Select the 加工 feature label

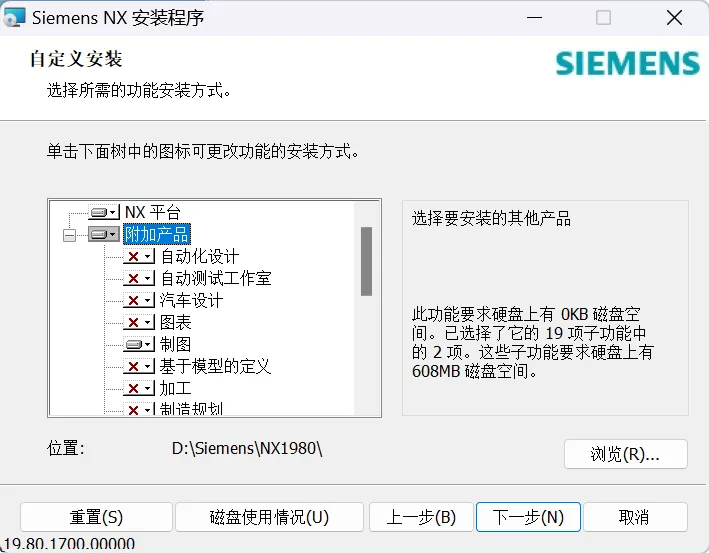pyautogui.click(x=175, y=388)
